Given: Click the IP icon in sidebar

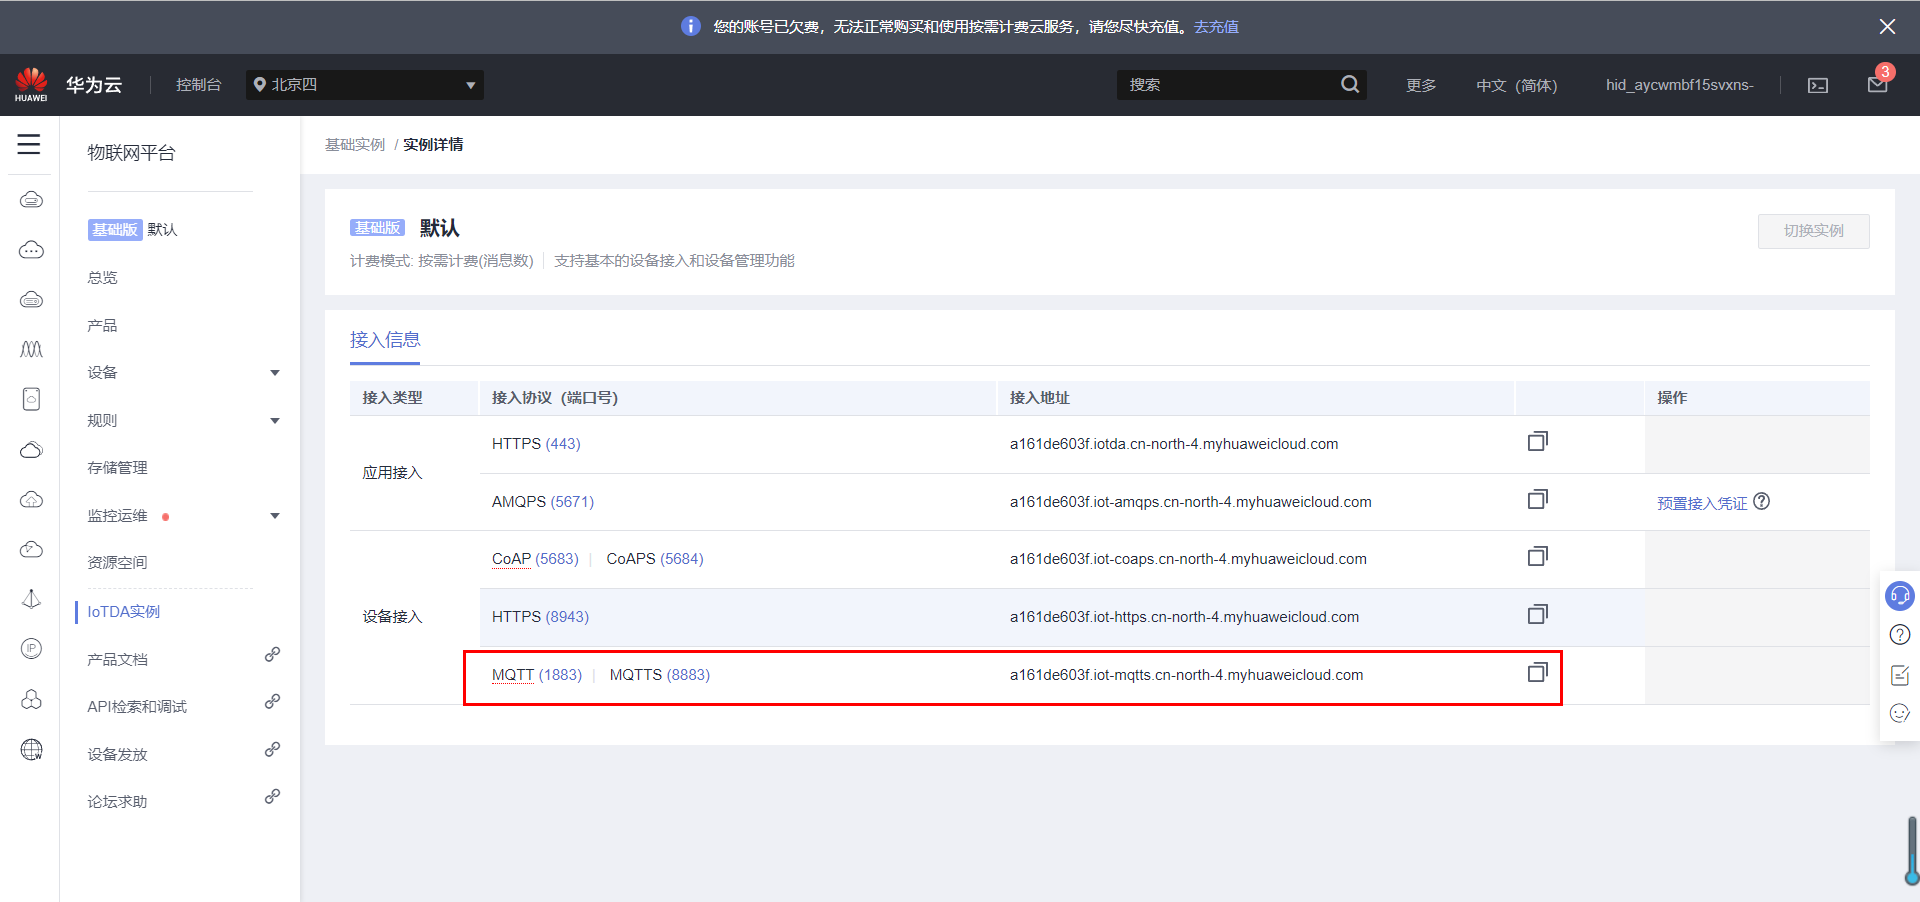Looking at the screenshot, I should [31, 649].
